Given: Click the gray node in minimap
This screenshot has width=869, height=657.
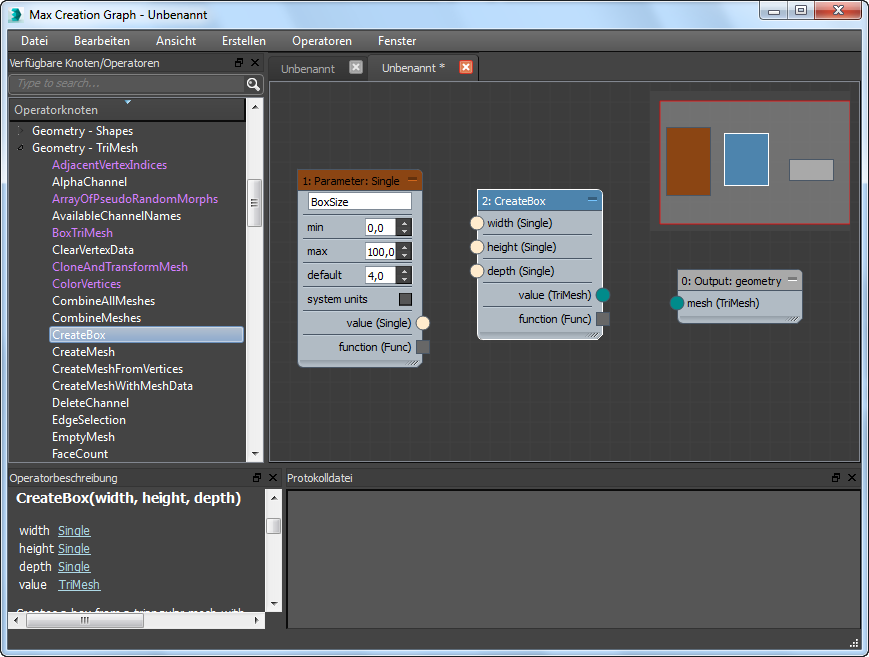Looking at the screenshot, I should pos(811,170).
